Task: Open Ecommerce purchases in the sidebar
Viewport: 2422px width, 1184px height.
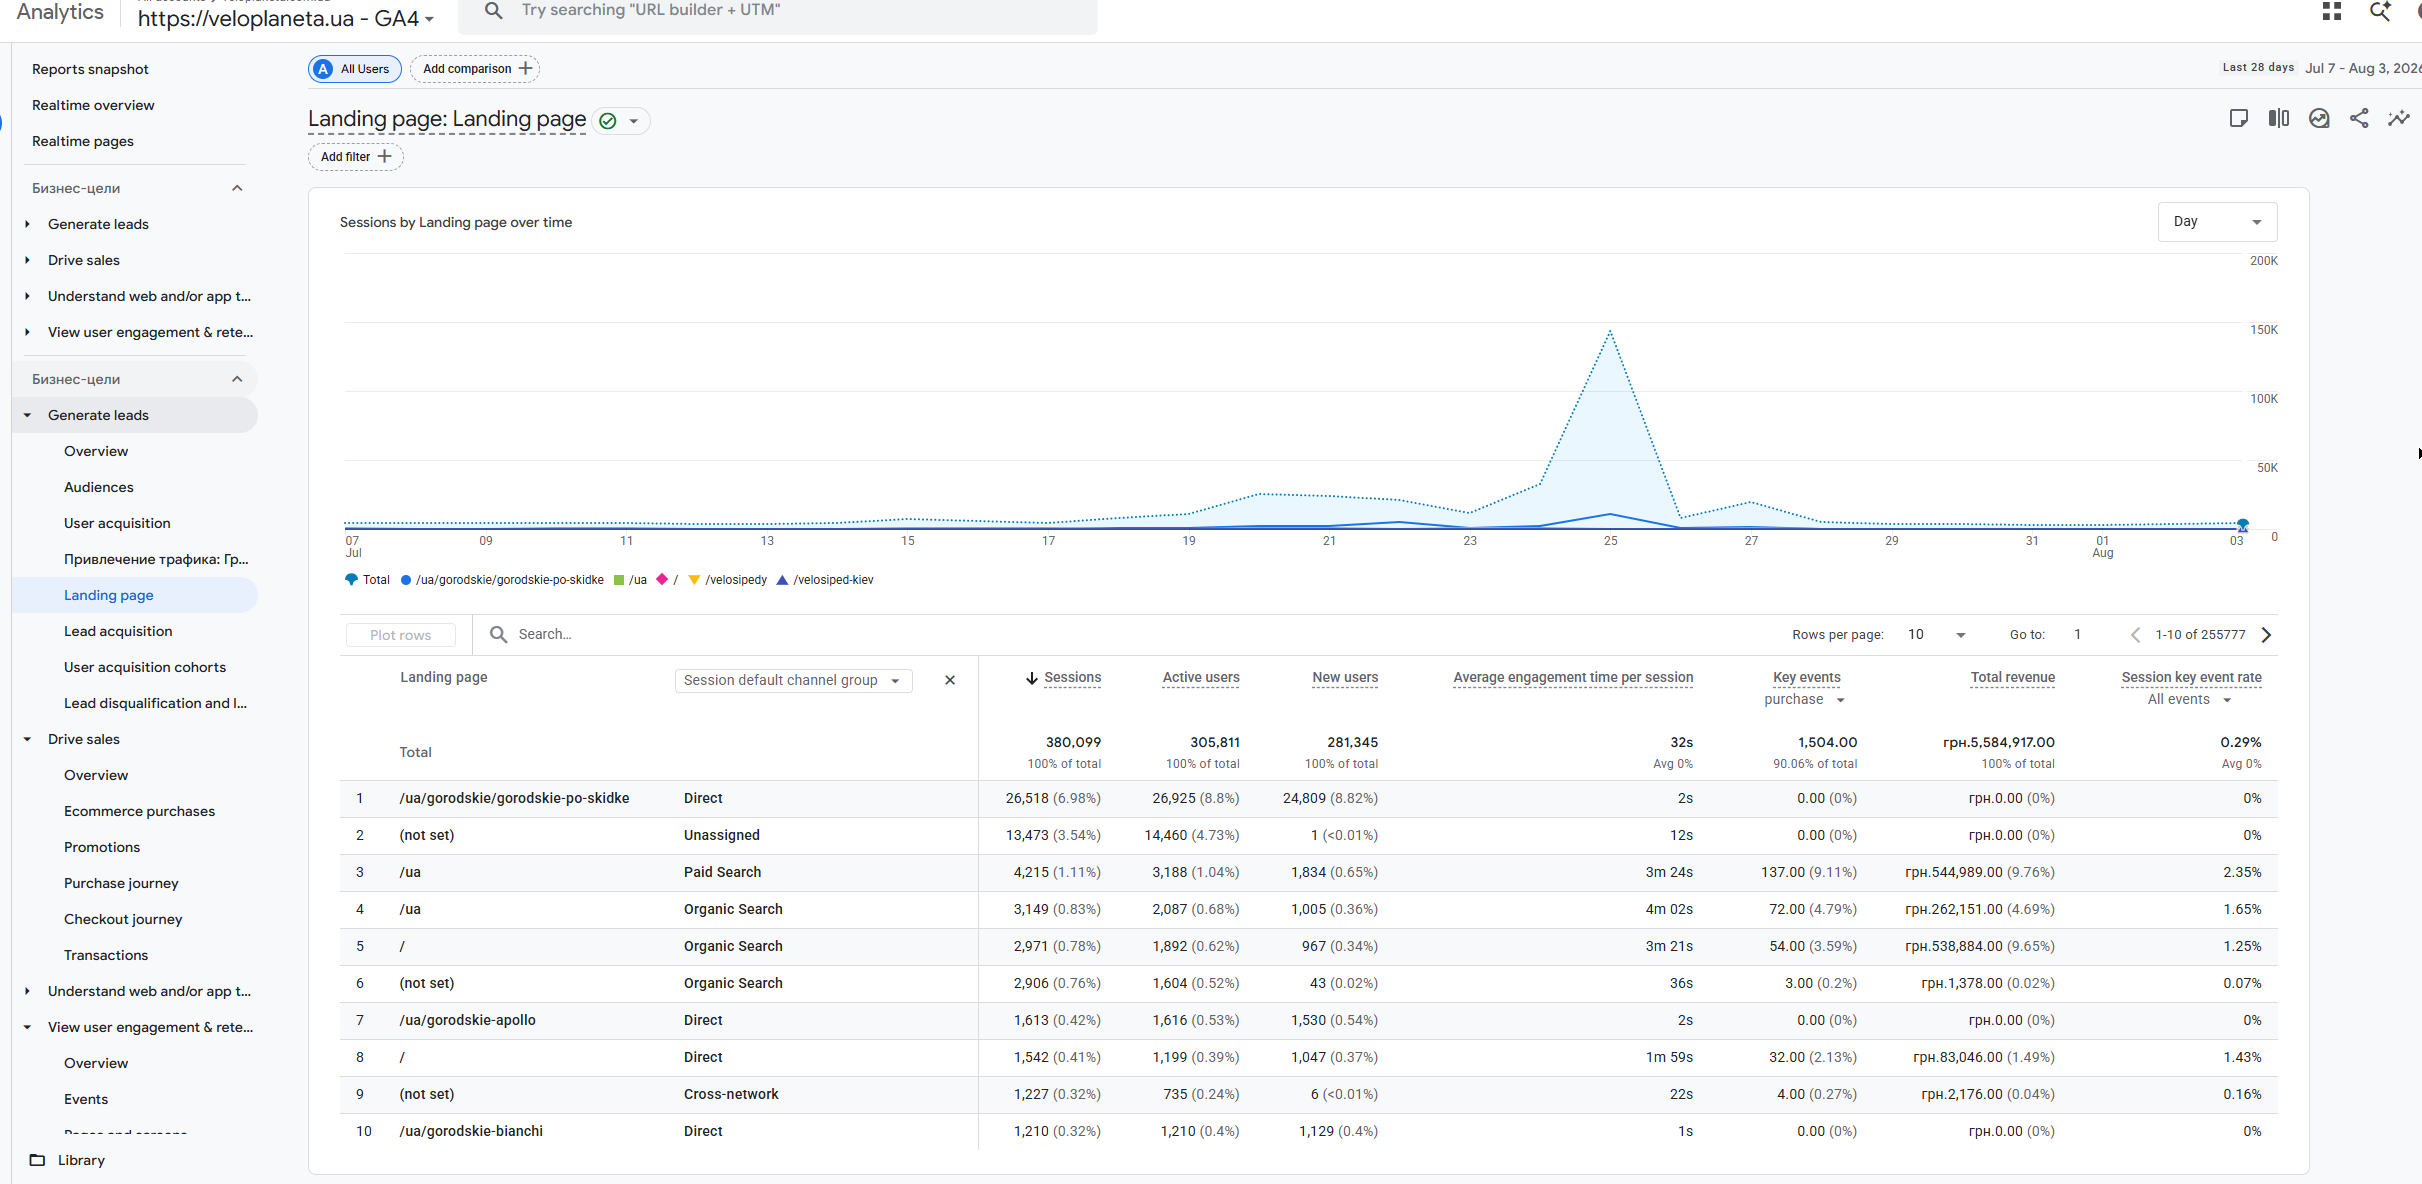Action: (139, 811)
